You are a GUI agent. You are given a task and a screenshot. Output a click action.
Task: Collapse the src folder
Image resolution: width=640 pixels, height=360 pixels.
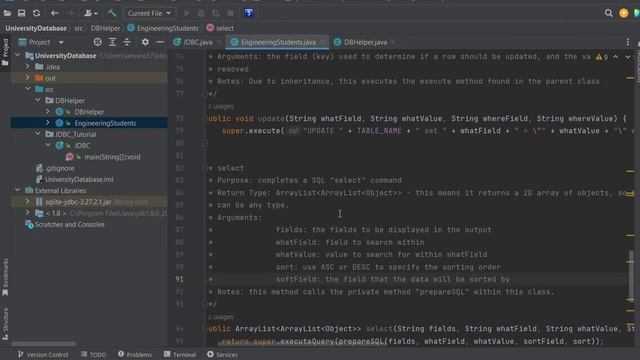click(28, 89)
